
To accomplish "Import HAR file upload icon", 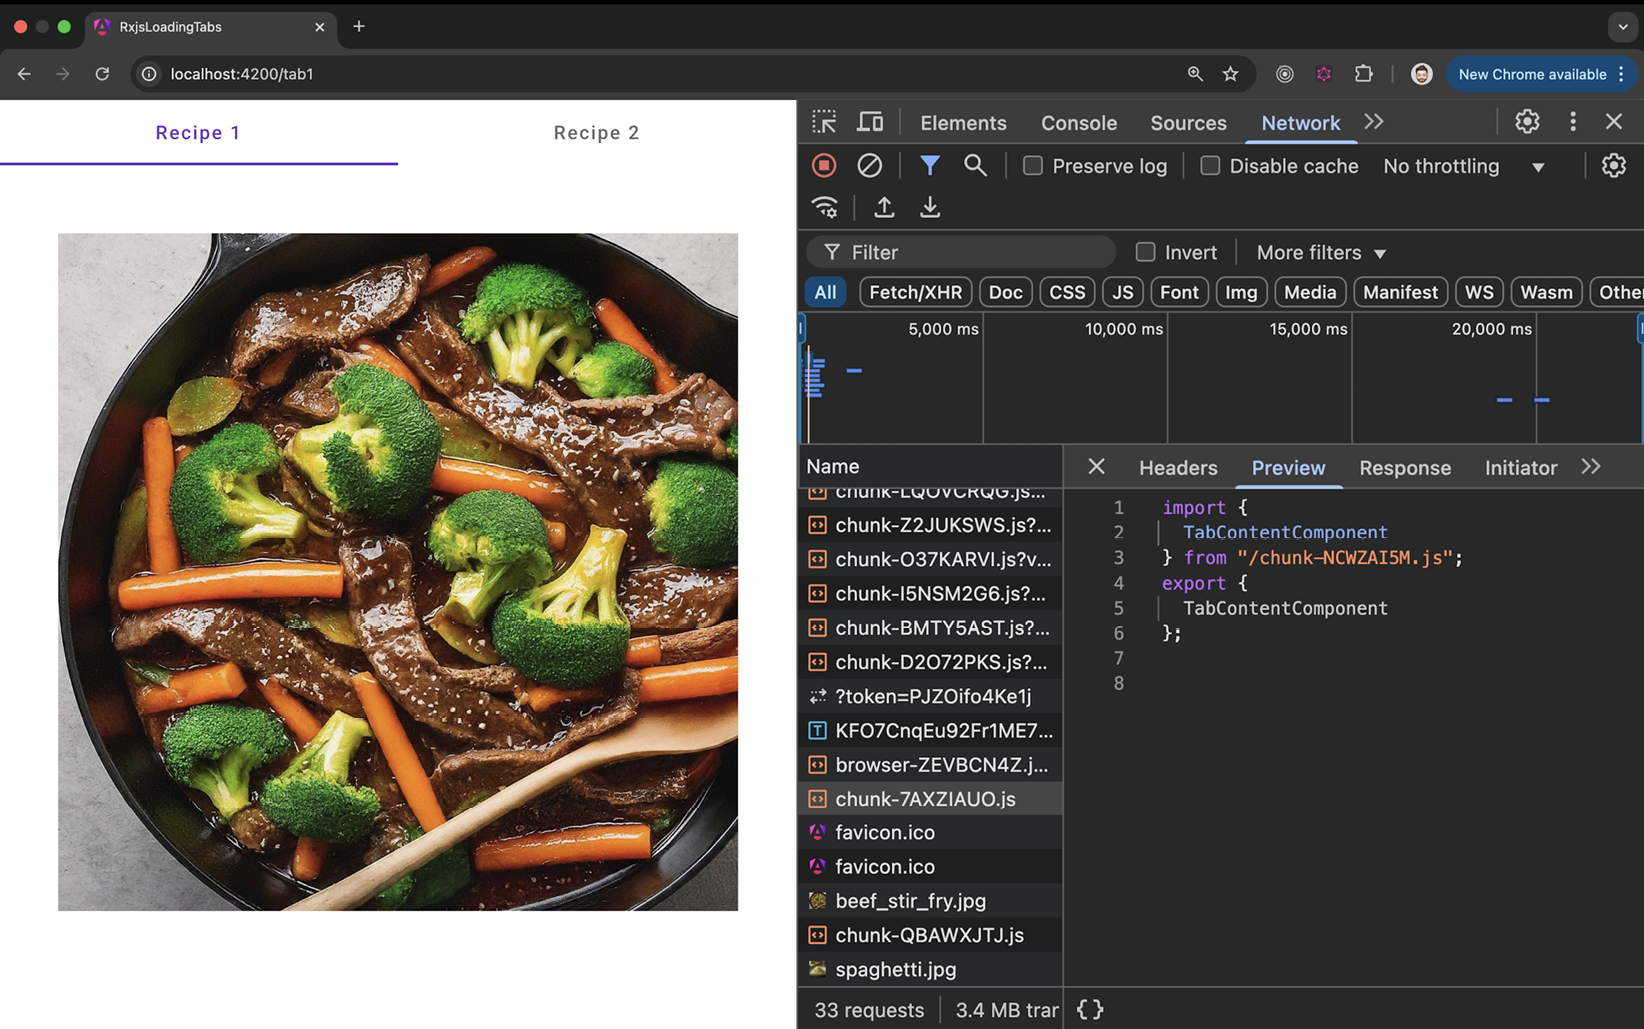I will tap(884, 207).
